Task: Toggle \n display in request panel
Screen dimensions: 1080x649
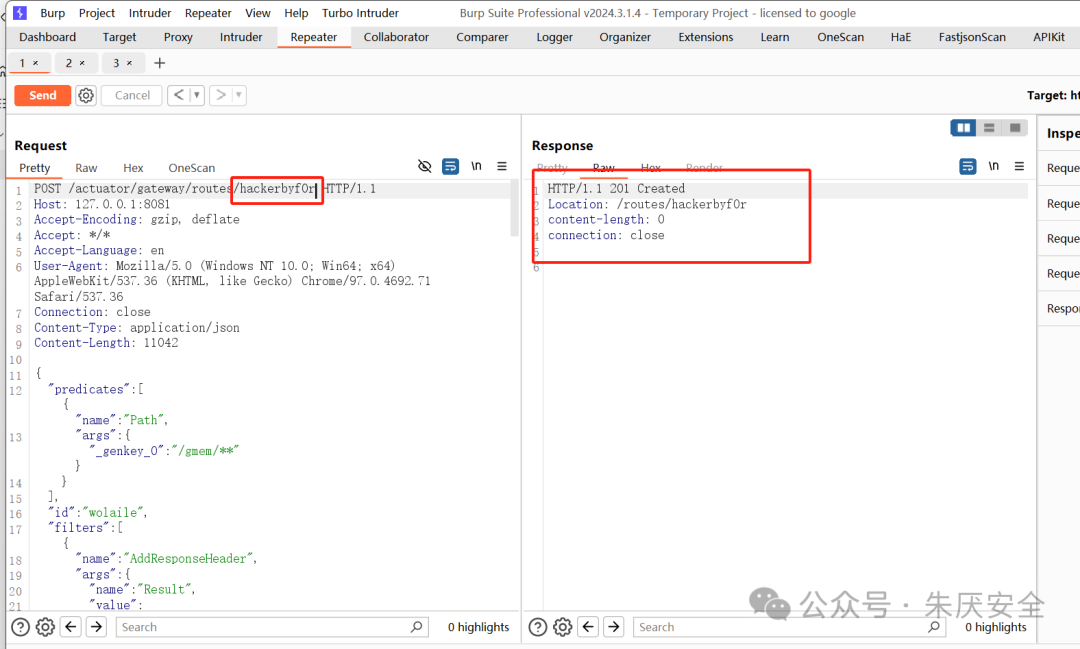Action: pos(476,166)
